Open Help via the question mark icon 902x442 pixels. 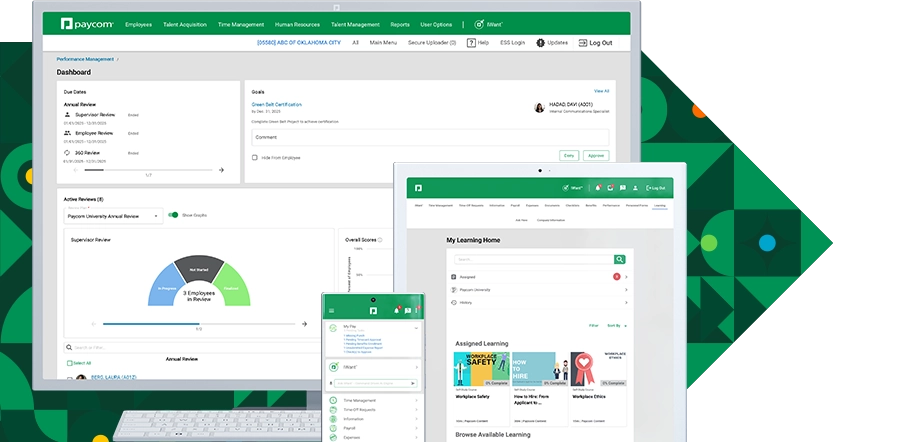pos(471,43)
